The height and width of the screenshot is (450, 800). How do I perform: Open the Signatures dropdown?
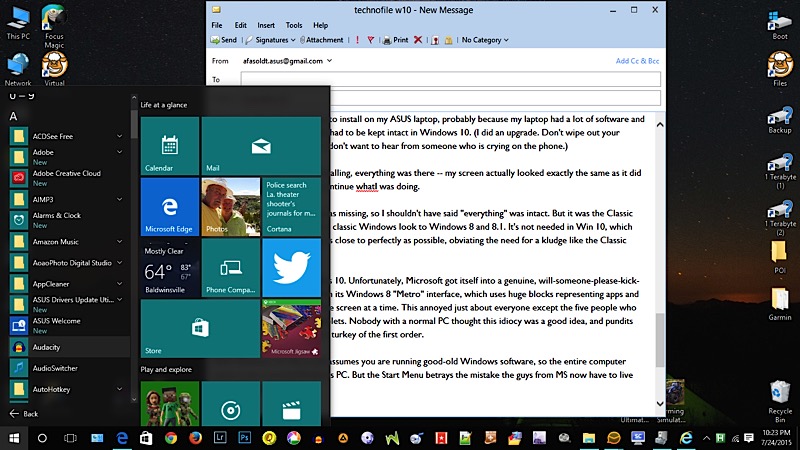point(270,40)
